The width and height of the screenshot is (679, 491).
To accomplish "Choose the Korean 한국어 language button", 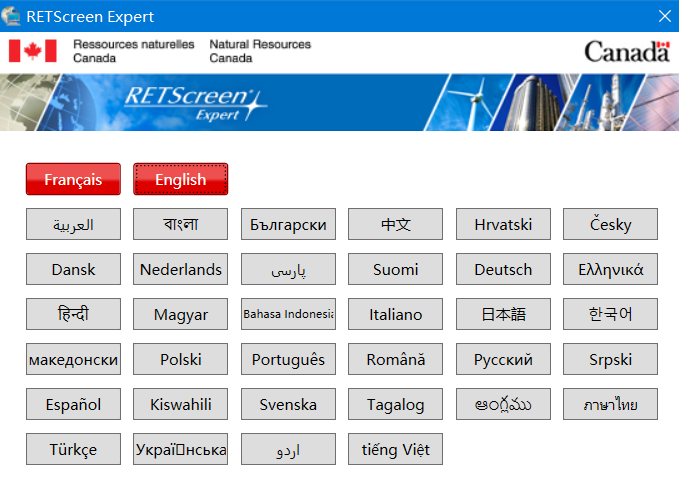I will [611, 314].
